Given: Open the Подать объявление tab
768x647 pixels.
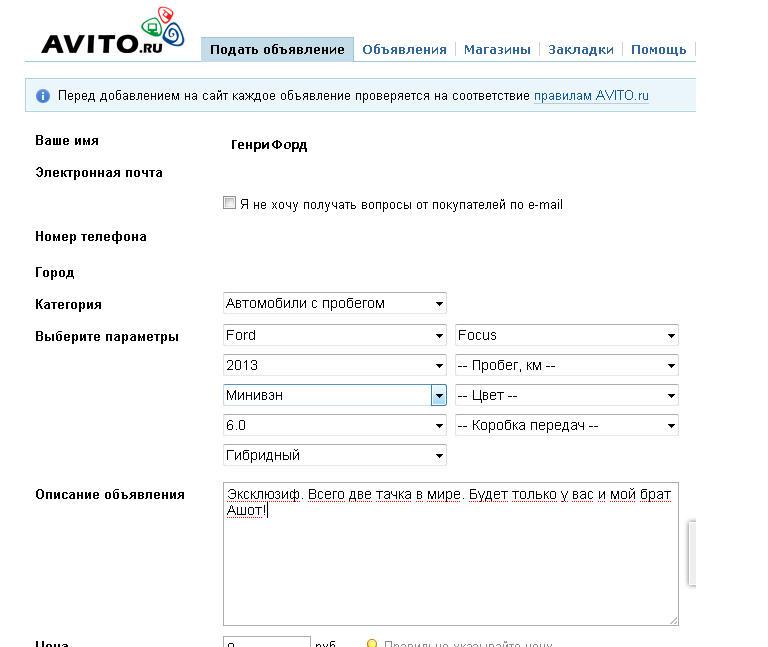Looking at the screenshot, I should tap(277, 49).
